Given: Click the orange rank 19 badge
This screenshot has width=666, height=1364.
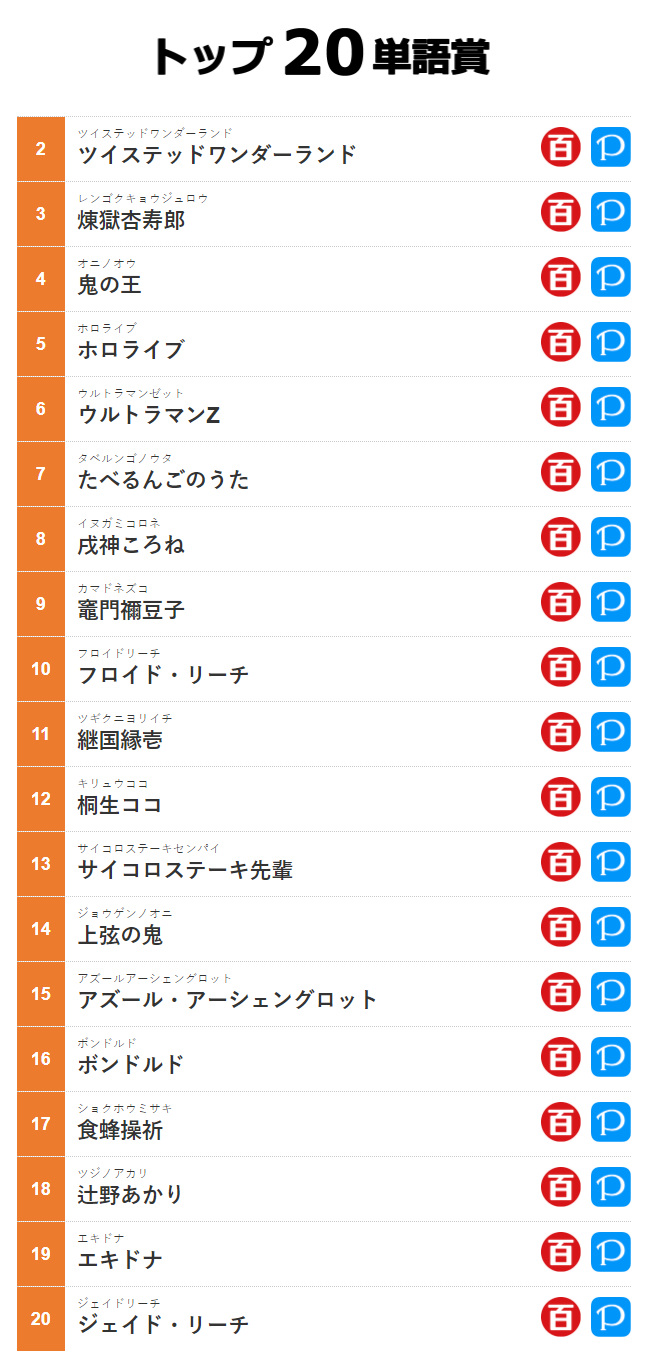Looking at the screenshot, I should [x=41, y=1254].
